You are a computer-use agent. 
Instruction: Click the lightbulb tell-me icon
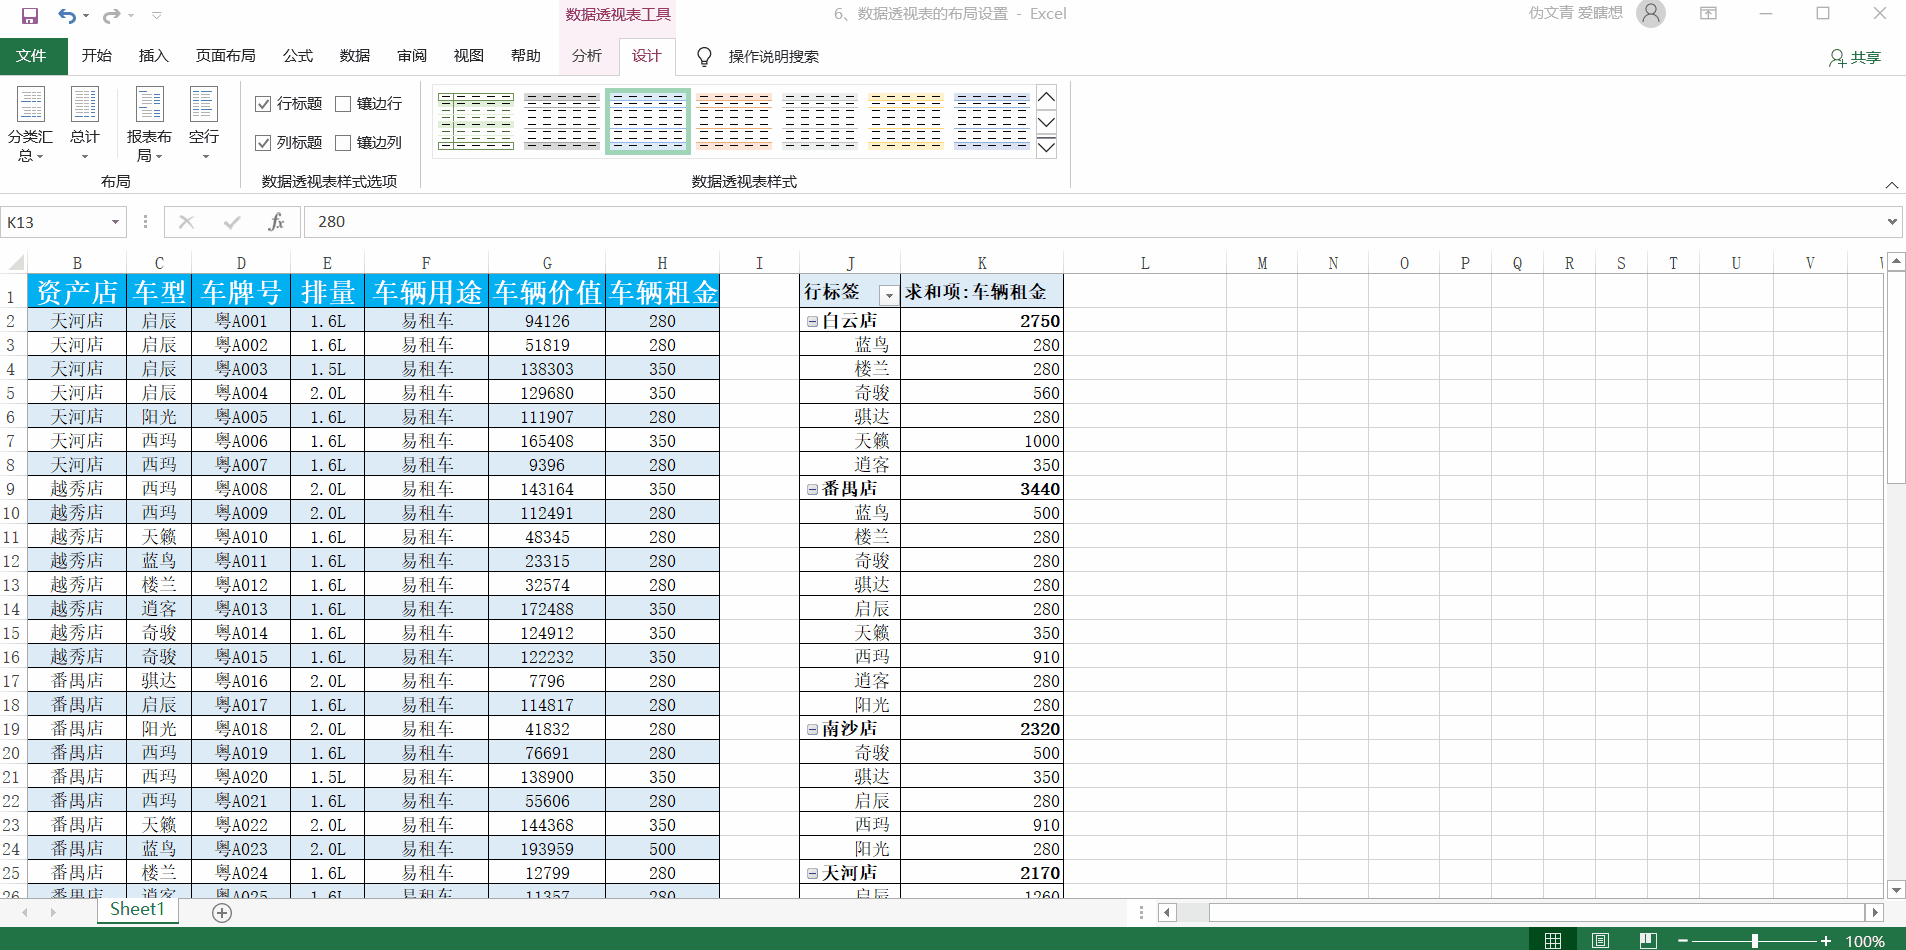coord(704,57)
